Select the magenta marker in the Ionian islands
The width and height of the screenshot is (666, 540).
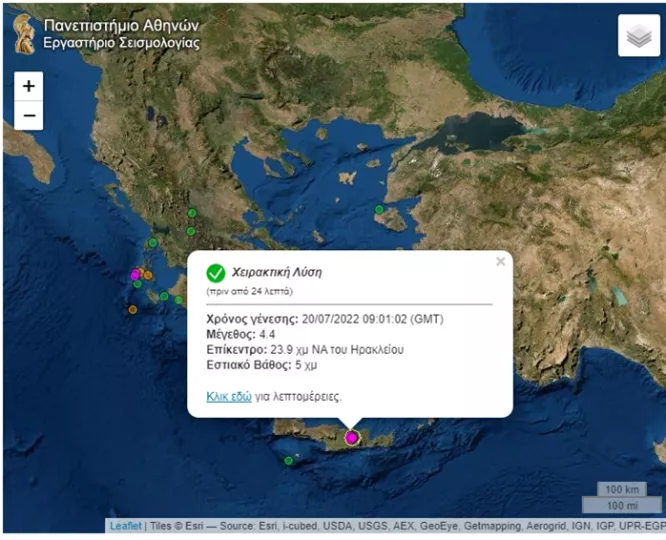click(x=135, y=274)
